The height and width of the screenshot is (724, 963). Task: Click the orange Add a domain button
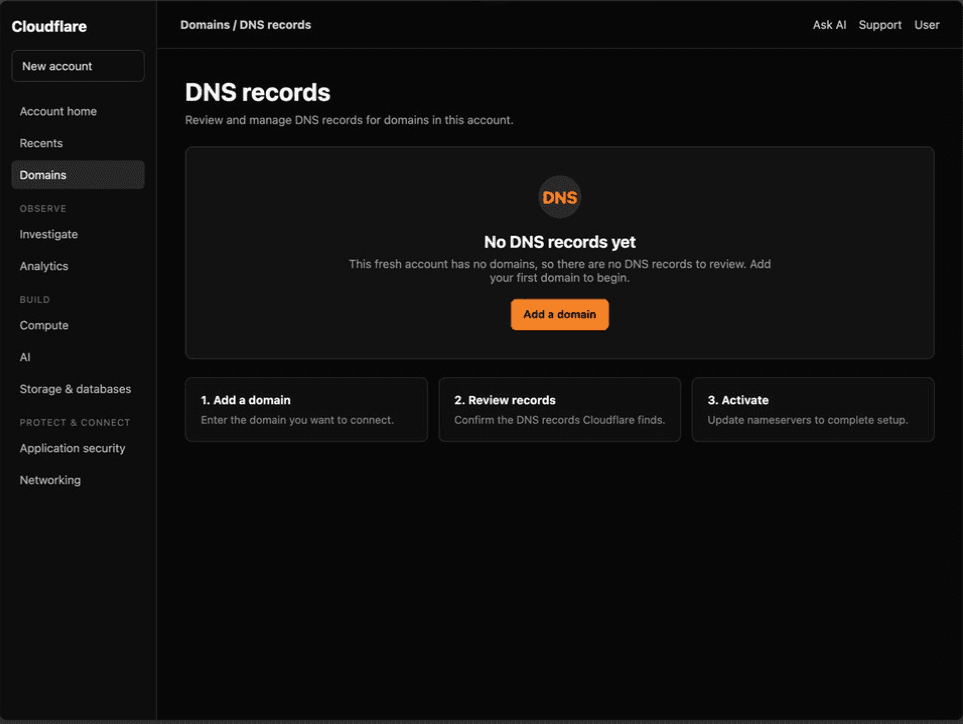pyautogui.click(x=559, y=314)
